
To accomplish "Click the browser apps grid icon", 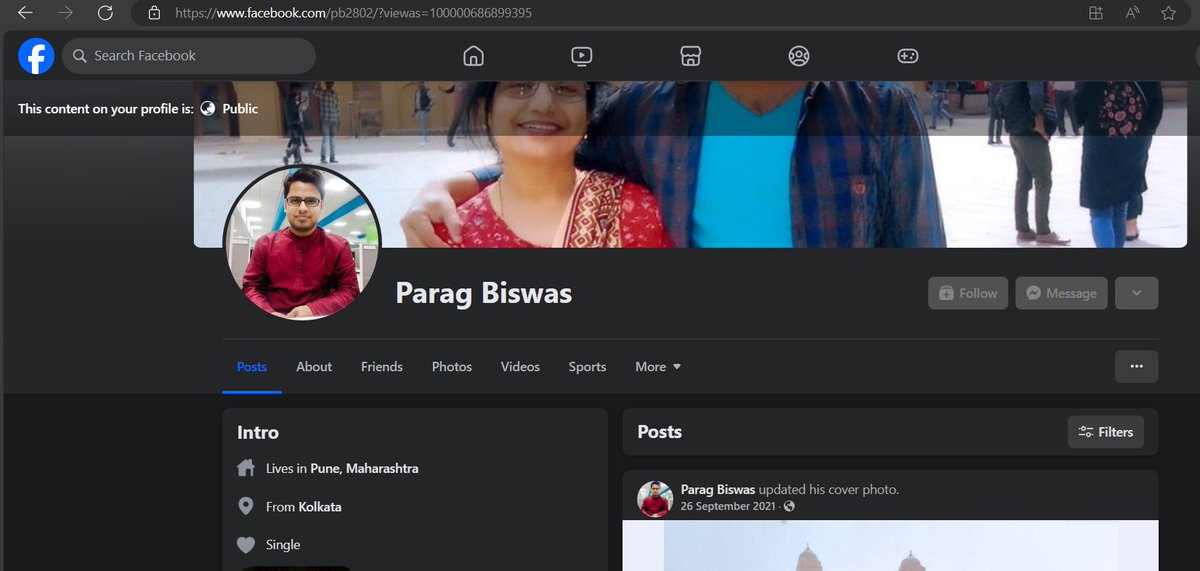I will coord(1096,13).
